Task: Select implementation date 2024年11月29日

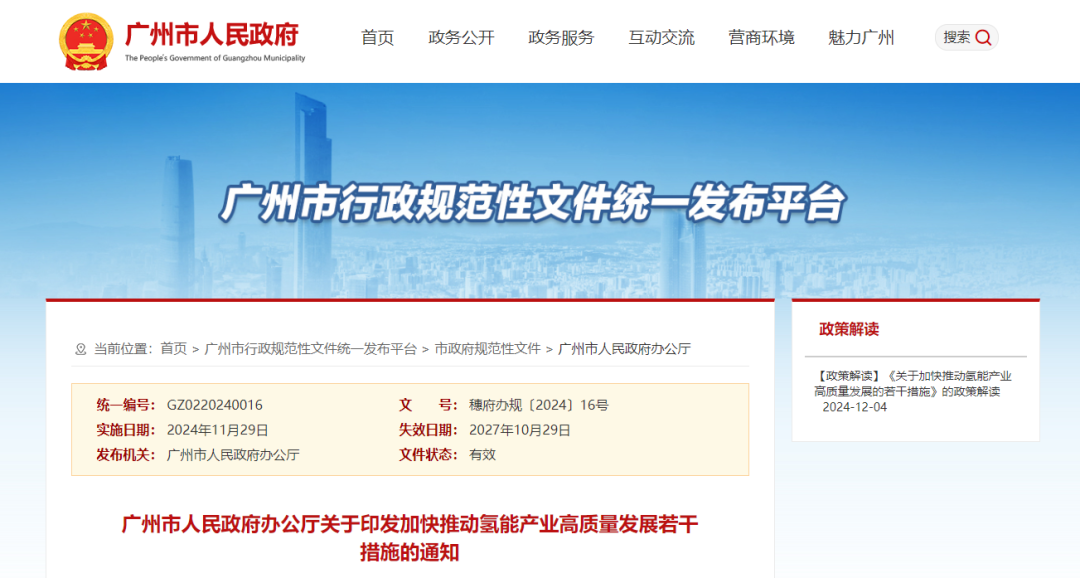Action: pos(218,430)
